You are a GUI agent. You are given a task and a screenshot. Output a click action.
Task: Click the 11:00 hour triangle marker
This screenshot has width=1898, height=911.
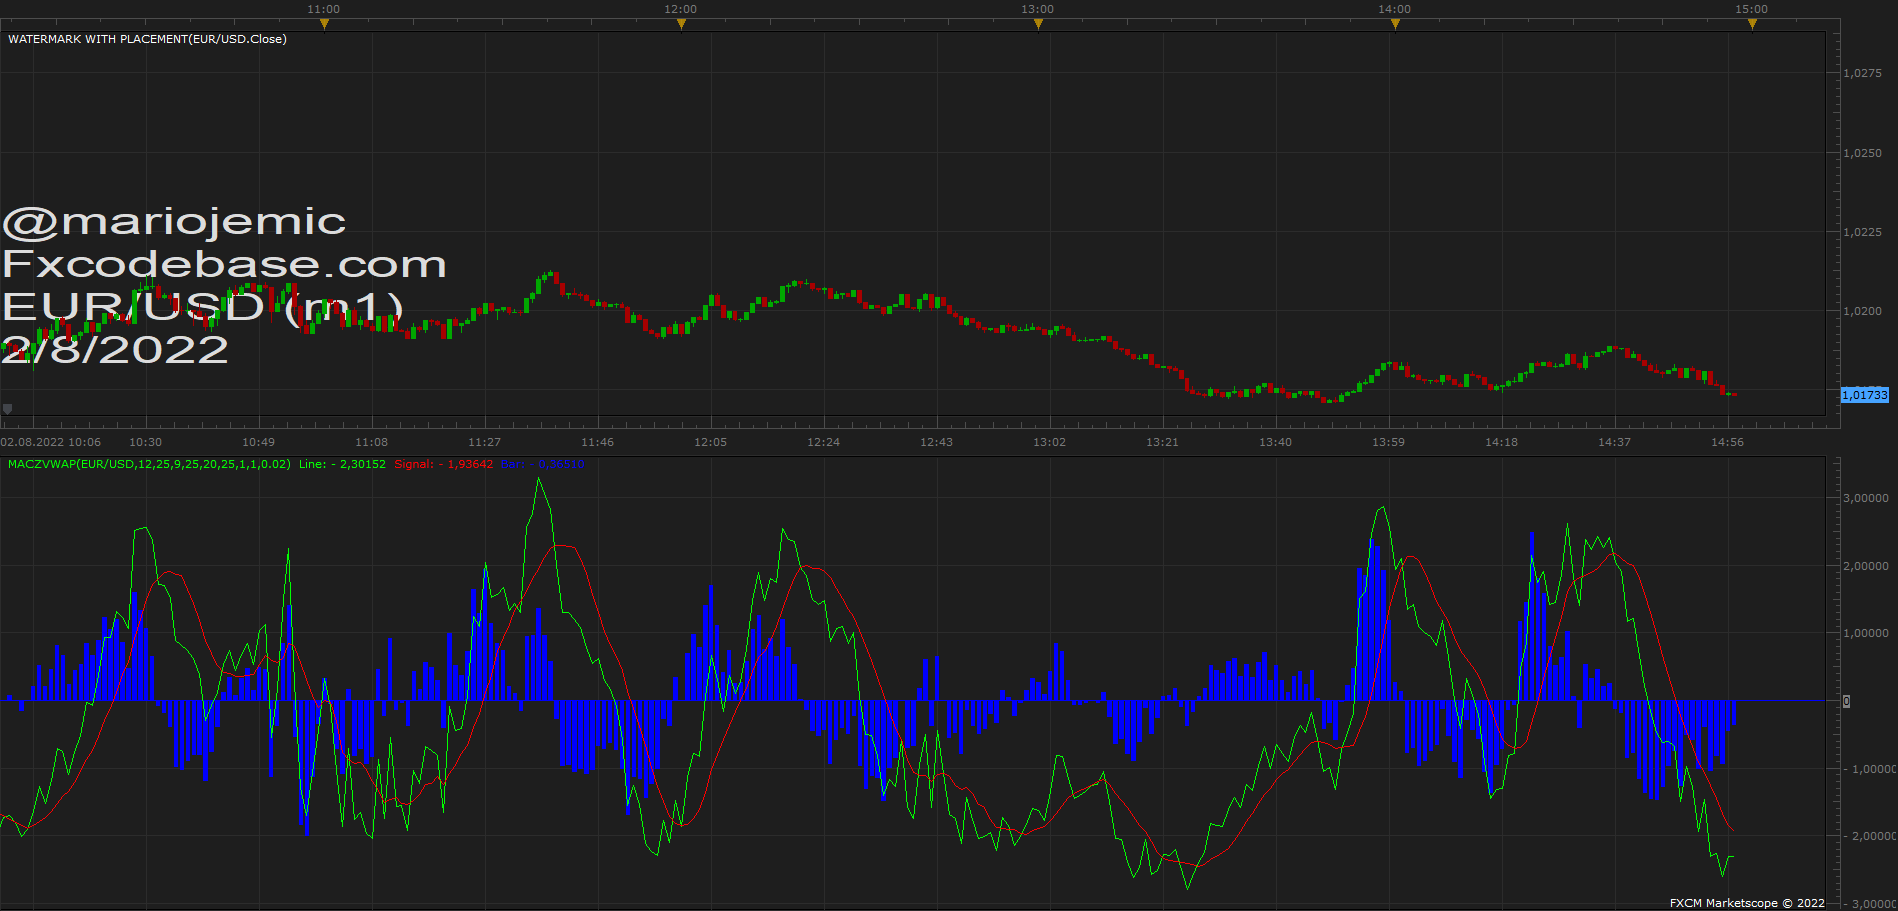point(324,24)
